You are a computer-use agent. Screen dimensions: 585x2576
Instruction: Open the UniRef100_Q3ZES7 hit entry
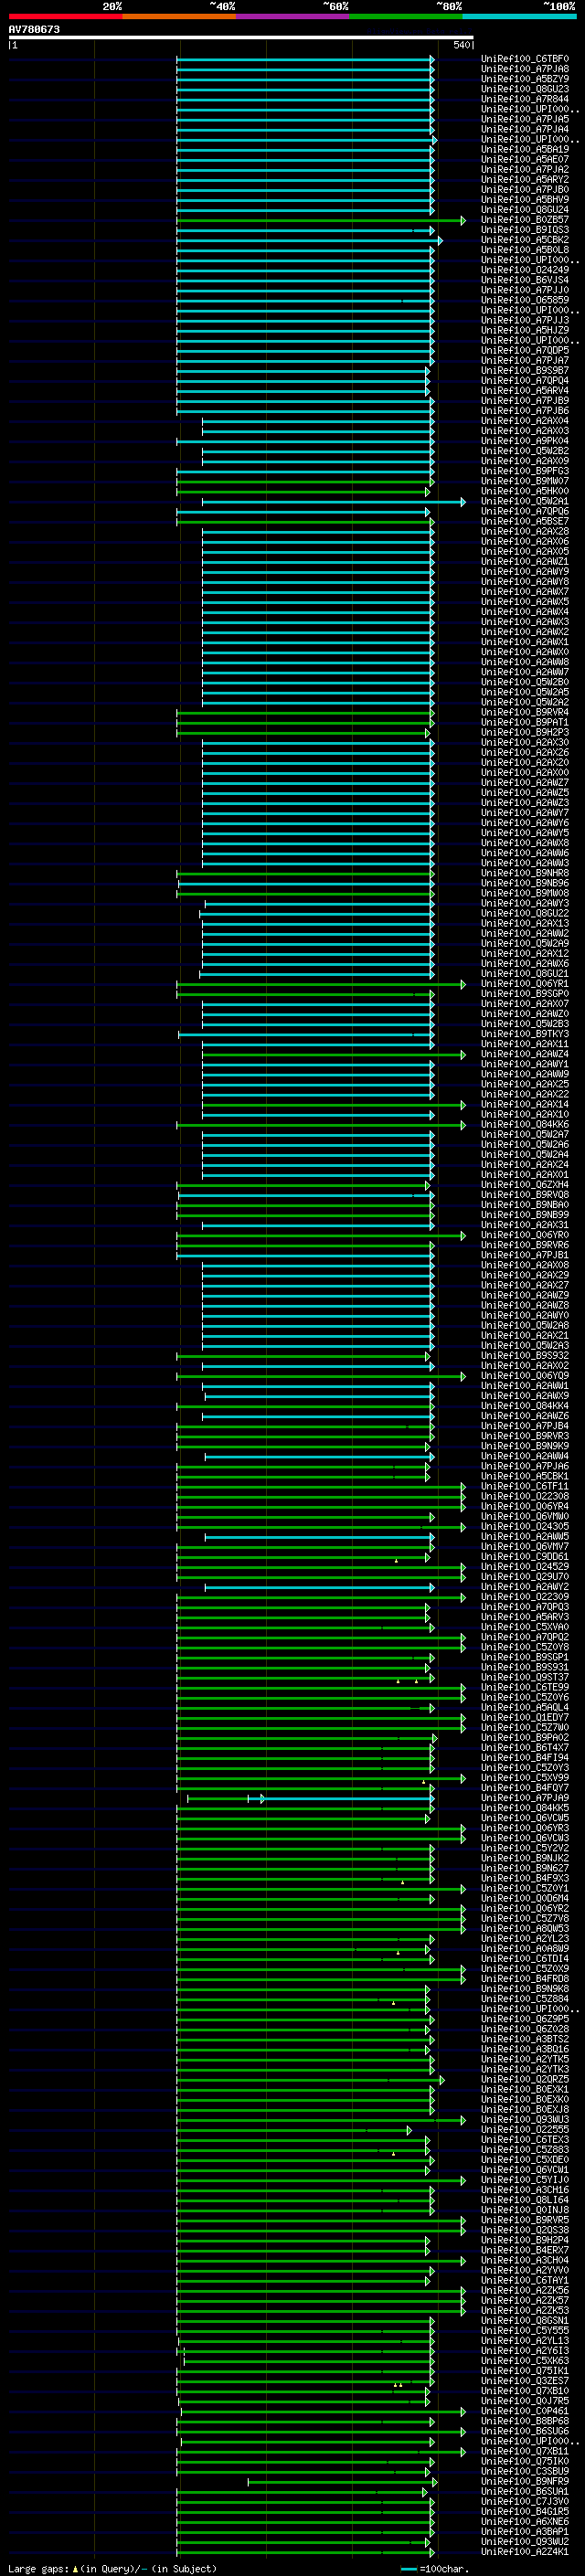(x=525, y=2381)
